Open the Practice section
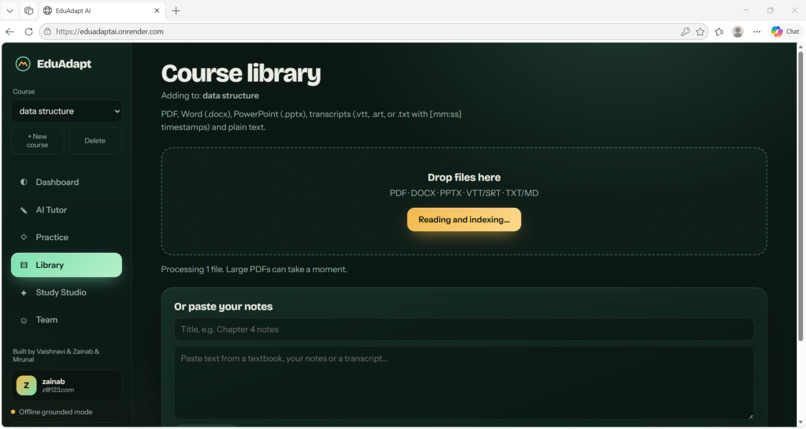Screen dimensions: 806x429 [x=66, y=237]
